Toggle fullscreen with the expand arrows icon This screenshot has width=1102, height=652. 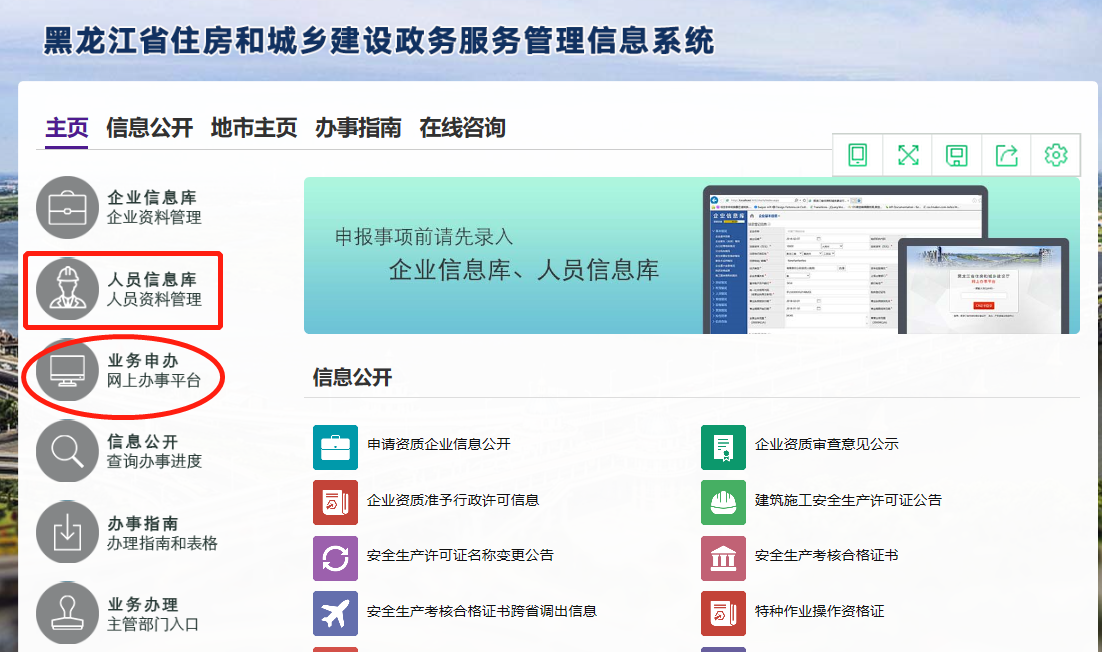click(907, 155)
